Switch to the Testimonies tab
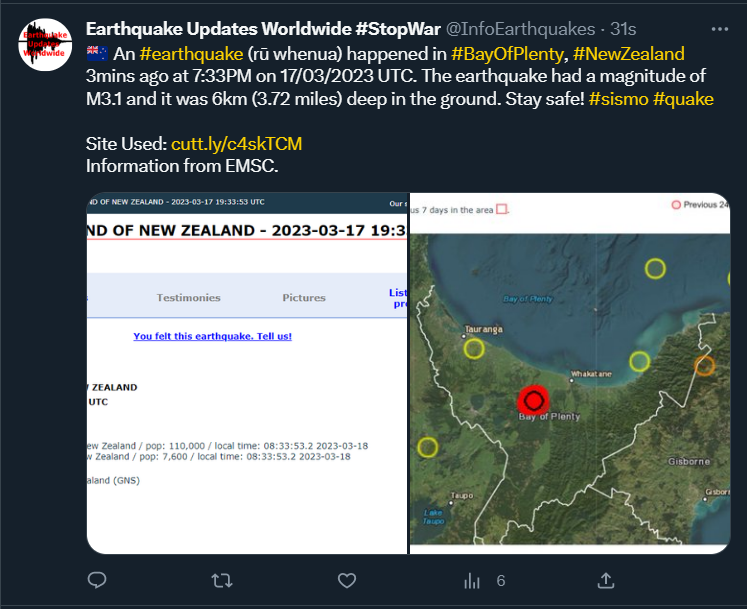The height and width of the screenshot is (609, 747). point(191,297)
